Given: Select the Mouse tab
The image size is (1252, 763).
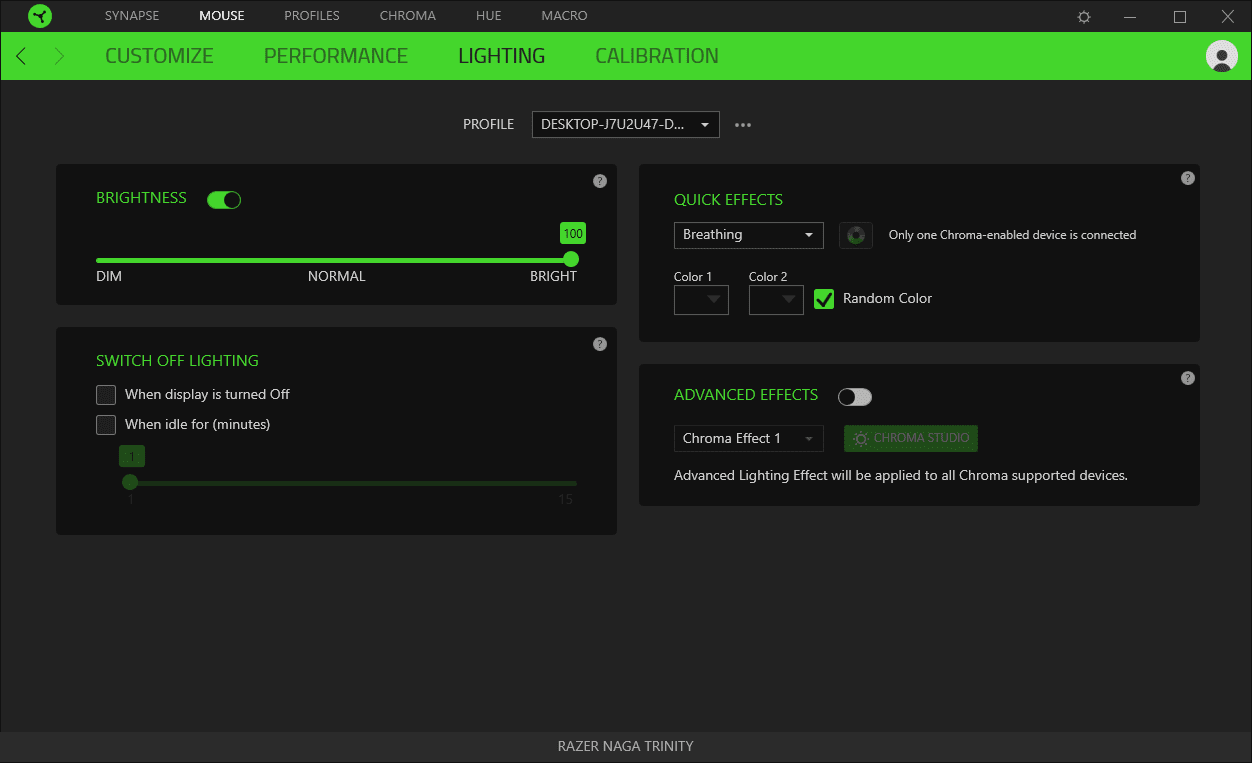Looking at the screenshot, I should pos(222,16).
